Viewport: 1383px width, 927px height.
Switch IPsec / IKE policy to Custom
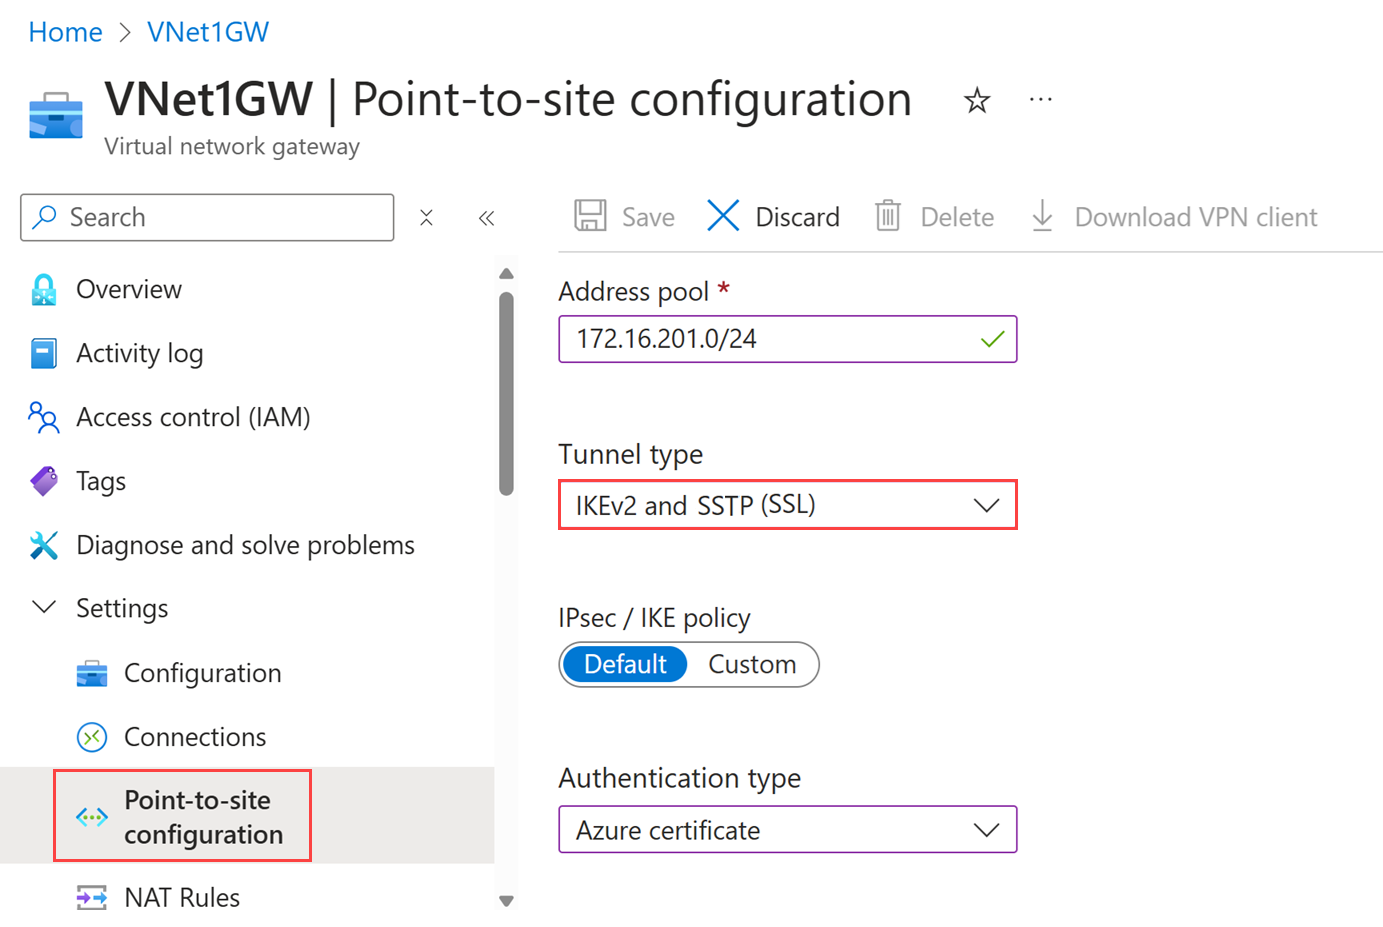pos(752,665)
